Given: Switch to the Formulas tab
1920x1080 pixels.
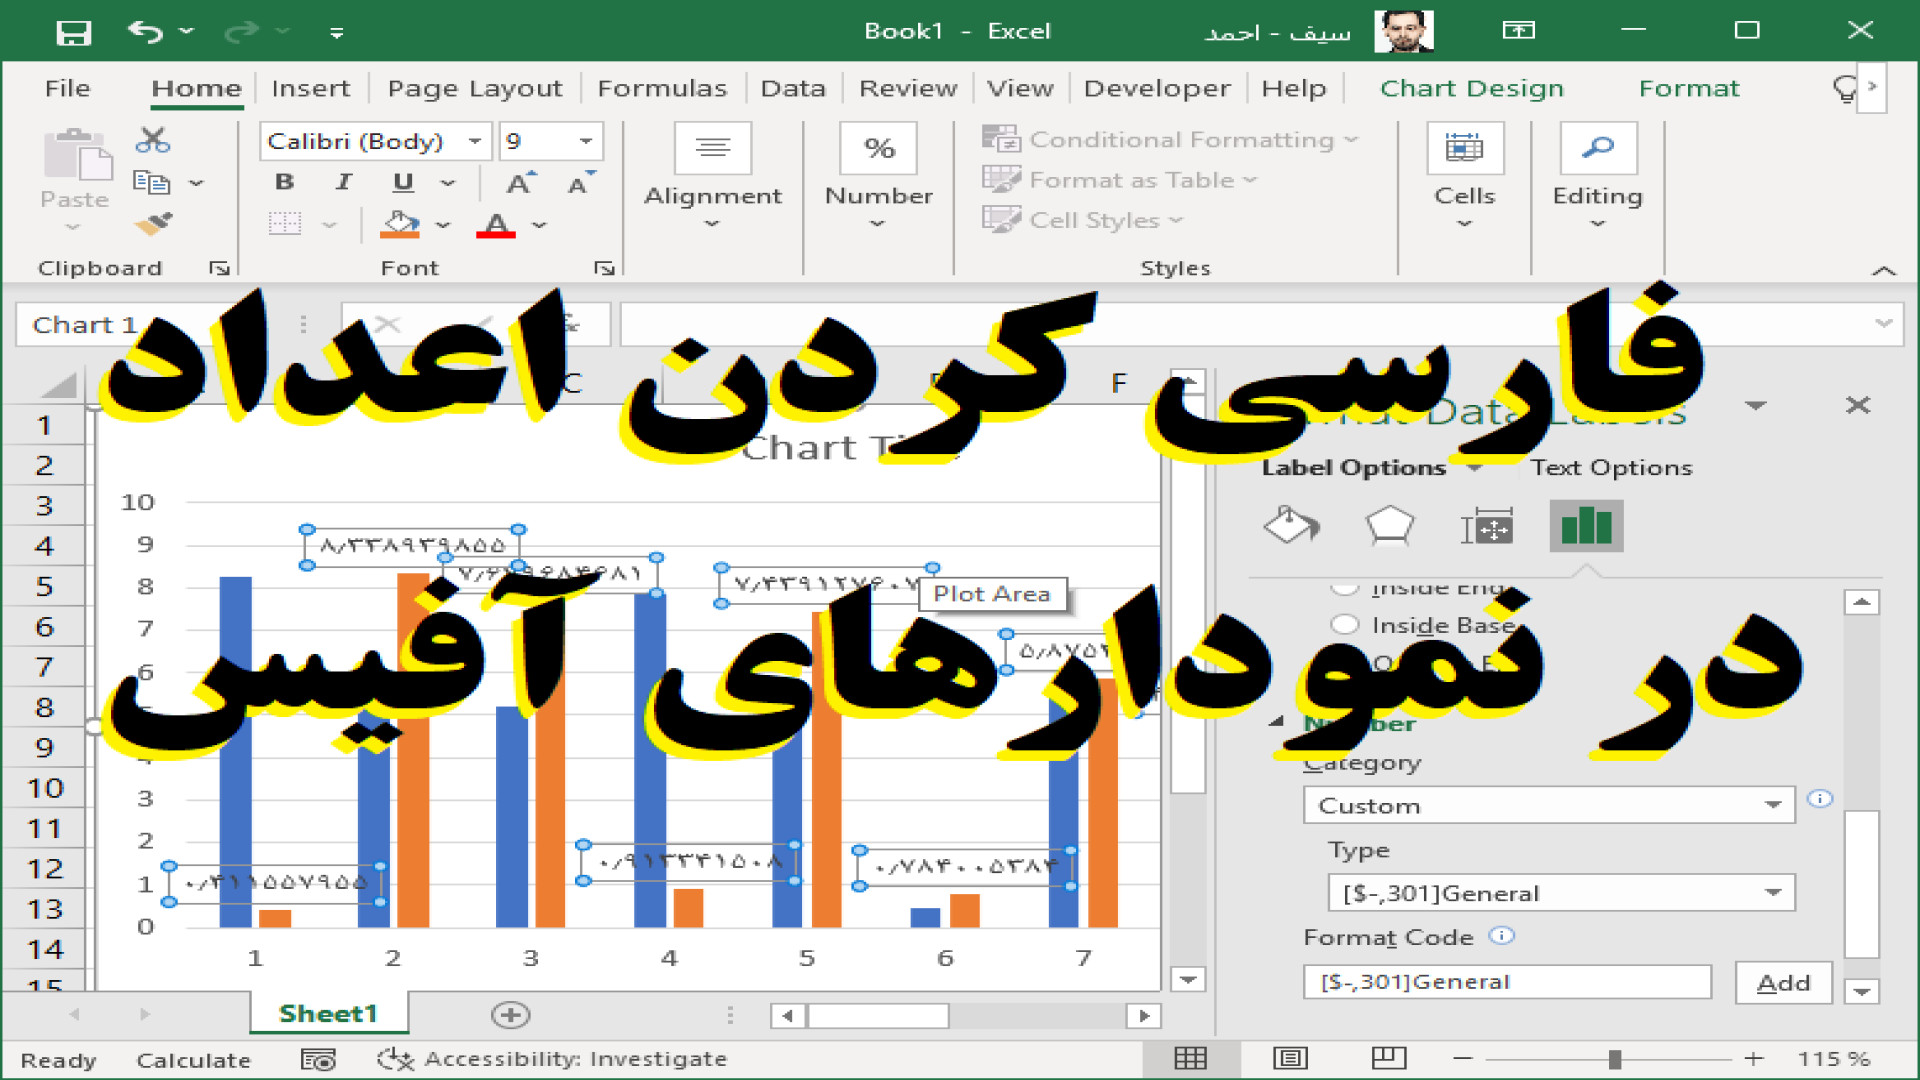Looking at the screenshot, I should click(662, 89).
